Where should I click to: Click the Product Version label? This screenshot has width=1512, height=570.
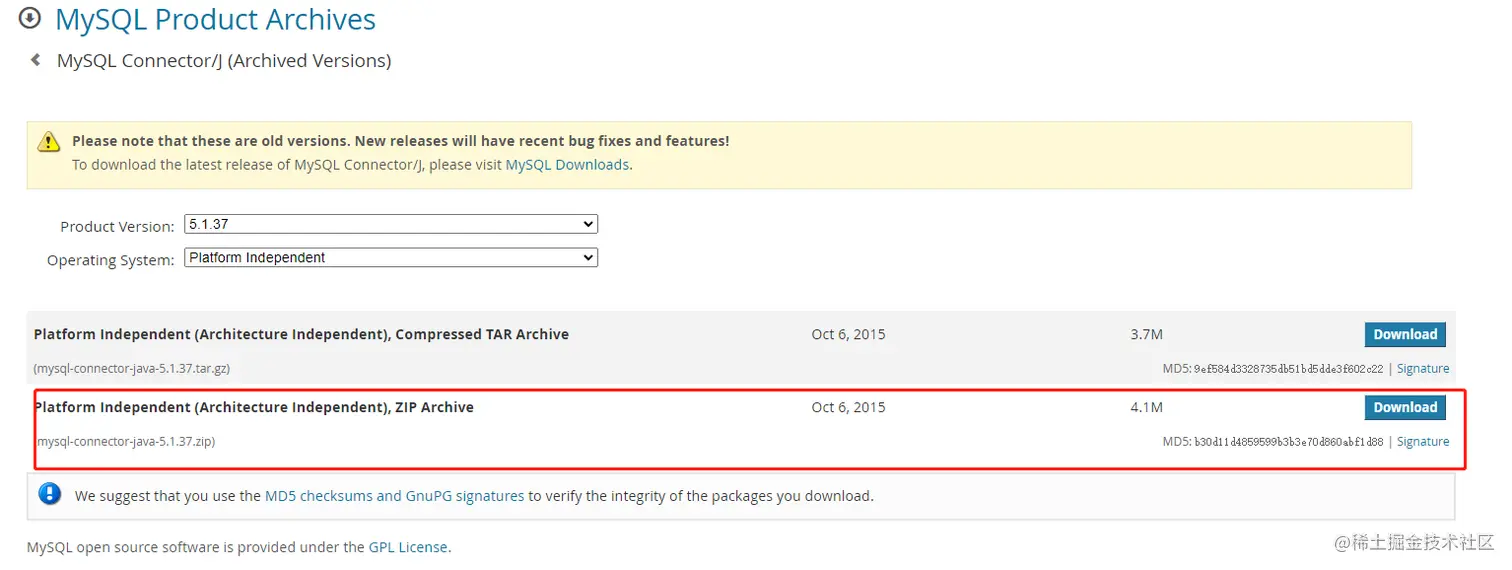click(x=117, y=226)
